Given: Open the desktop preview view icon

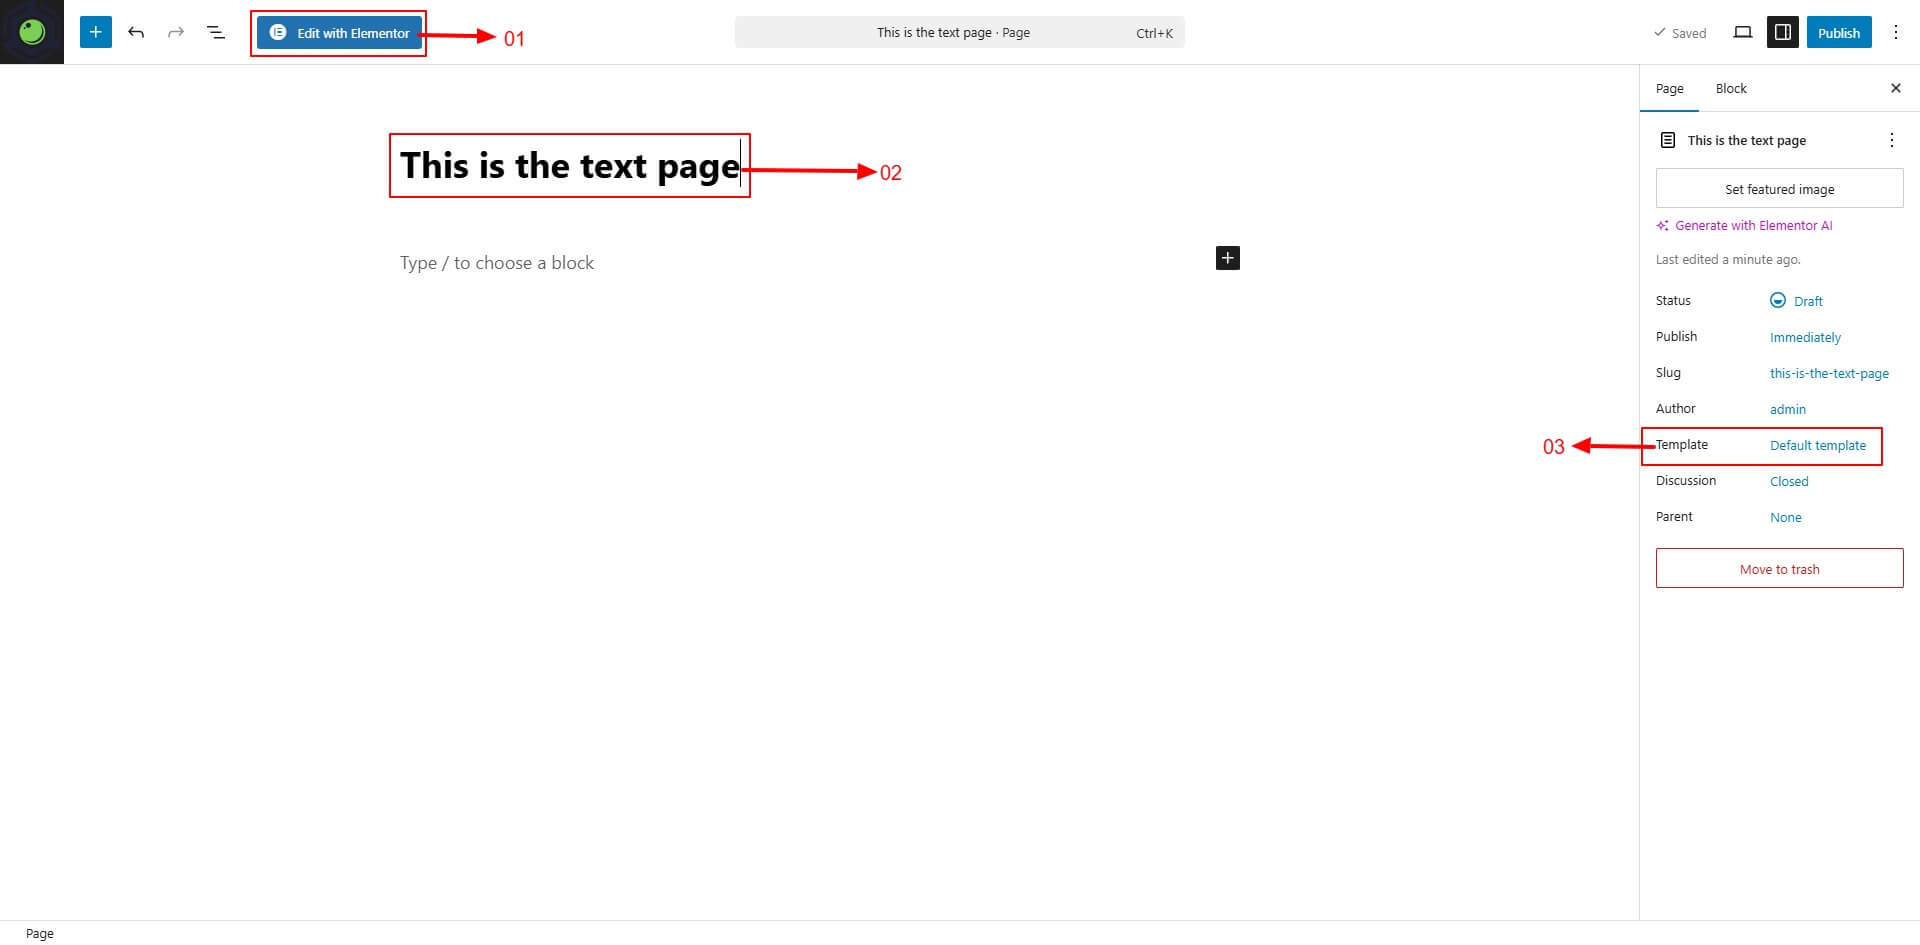Looking at the screenshot, I should pos(1743,32).
